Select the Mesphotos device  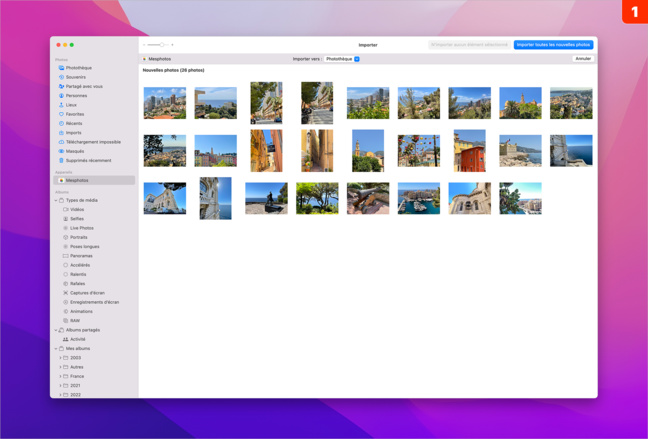click(x=77, y=180)
